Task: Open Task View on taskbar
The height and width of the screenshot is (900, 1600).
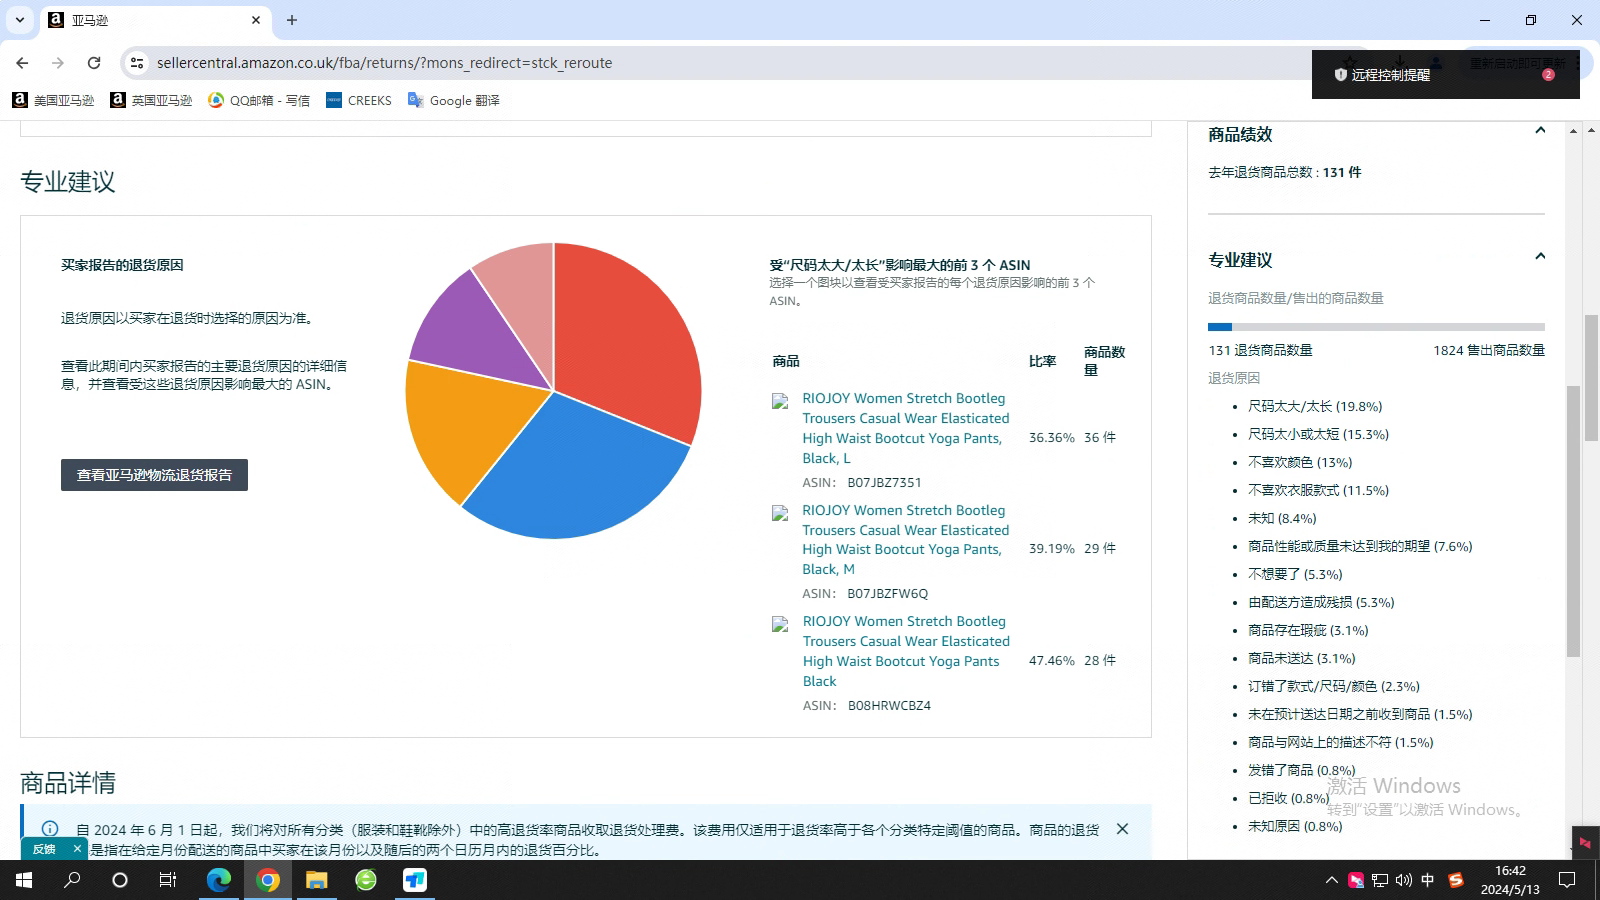Action: 168,880
